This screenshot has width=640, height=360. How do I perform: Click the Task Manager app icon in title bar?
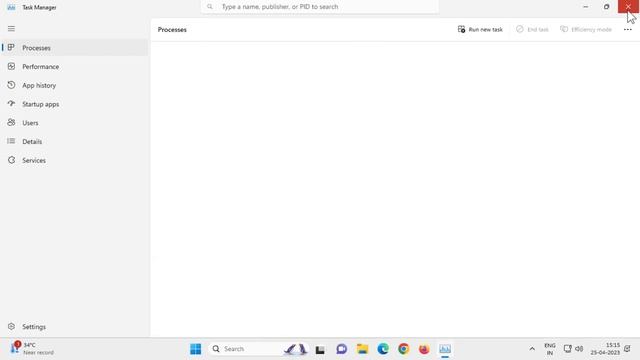coord(11,7)
